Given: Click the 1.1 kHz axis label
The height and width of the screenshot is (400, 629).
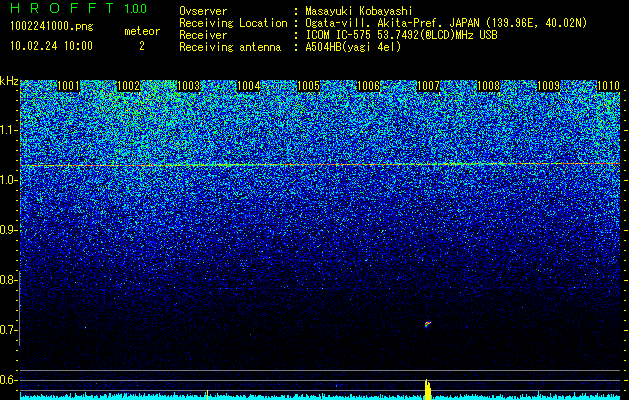Looking at the screenshot, I should point(9,130).
